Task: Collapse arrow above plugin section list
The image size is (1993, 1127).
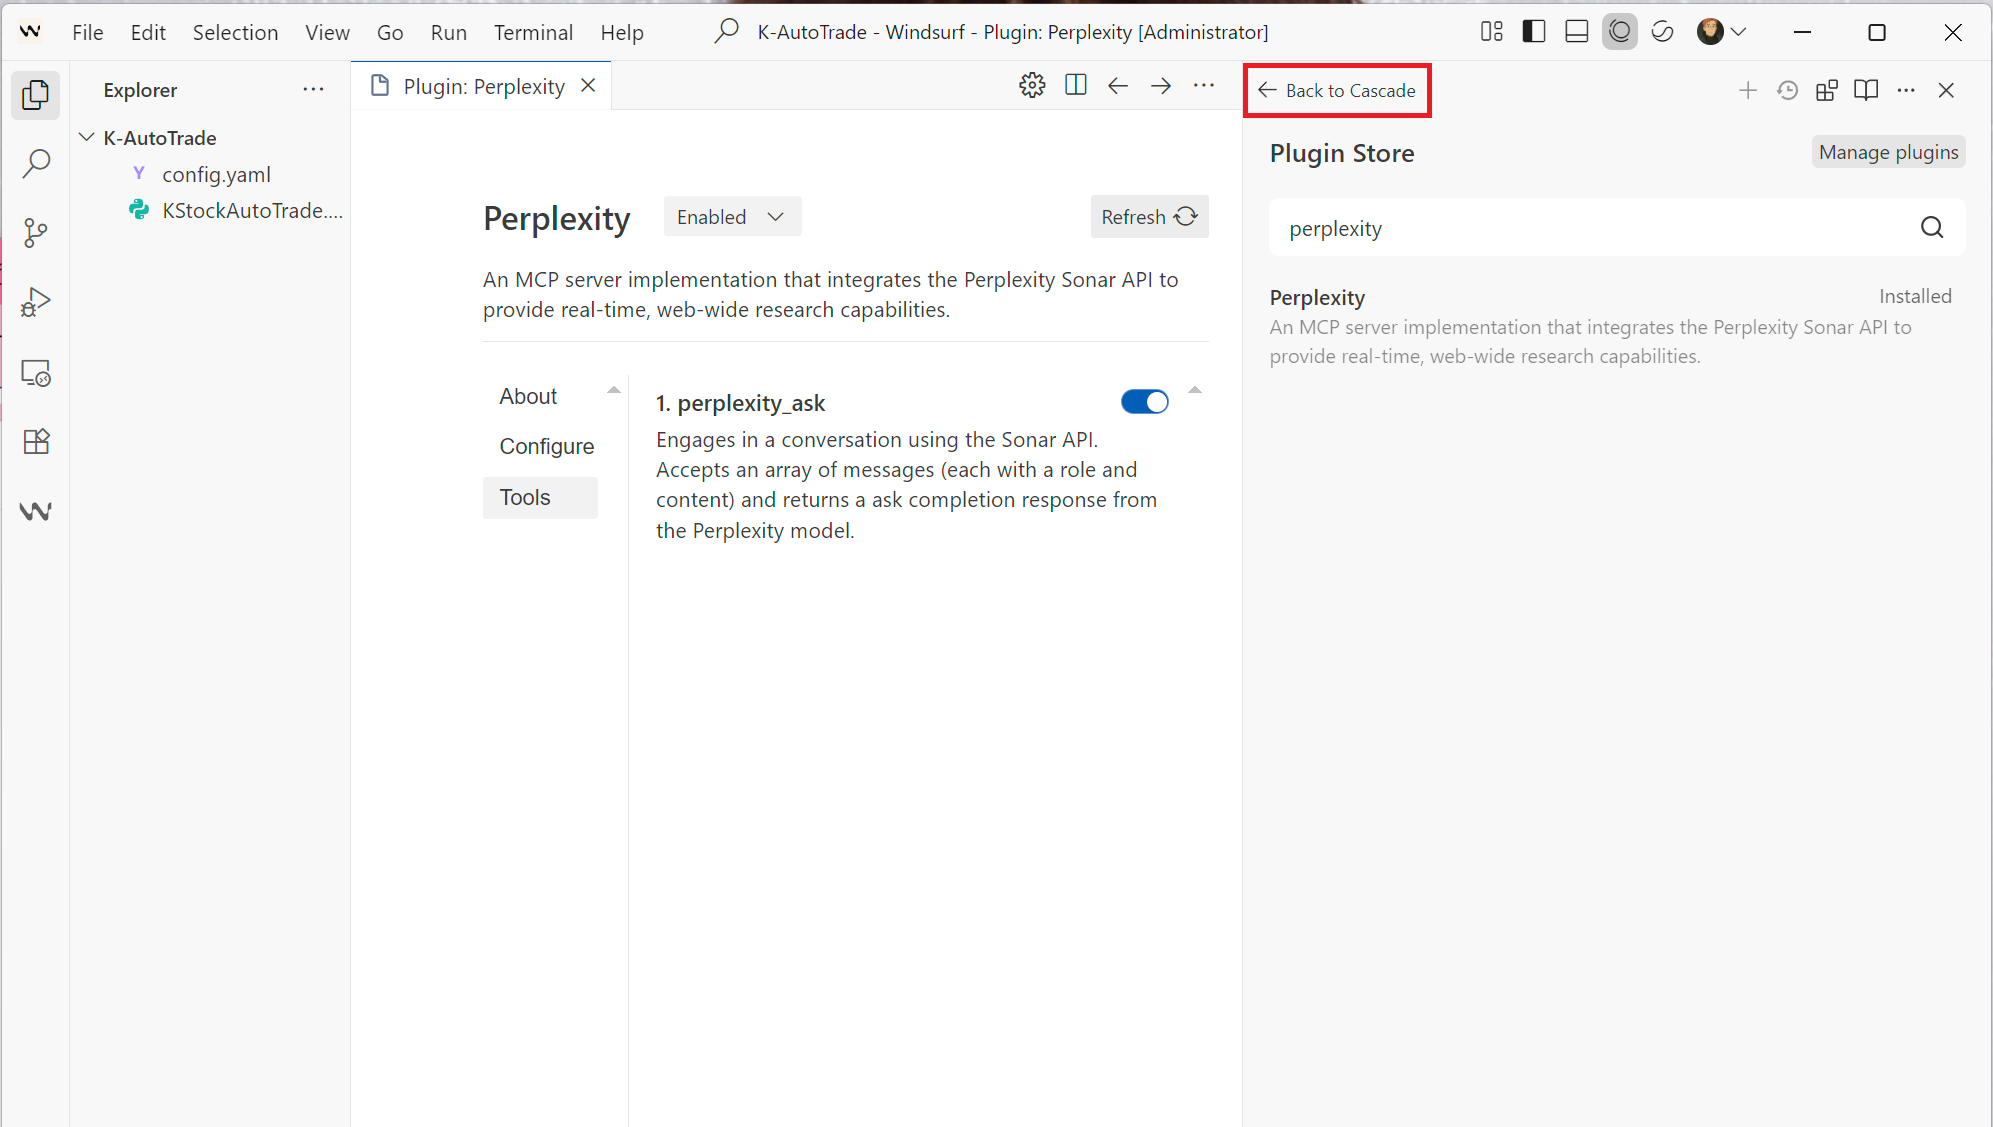Action: 614,390
